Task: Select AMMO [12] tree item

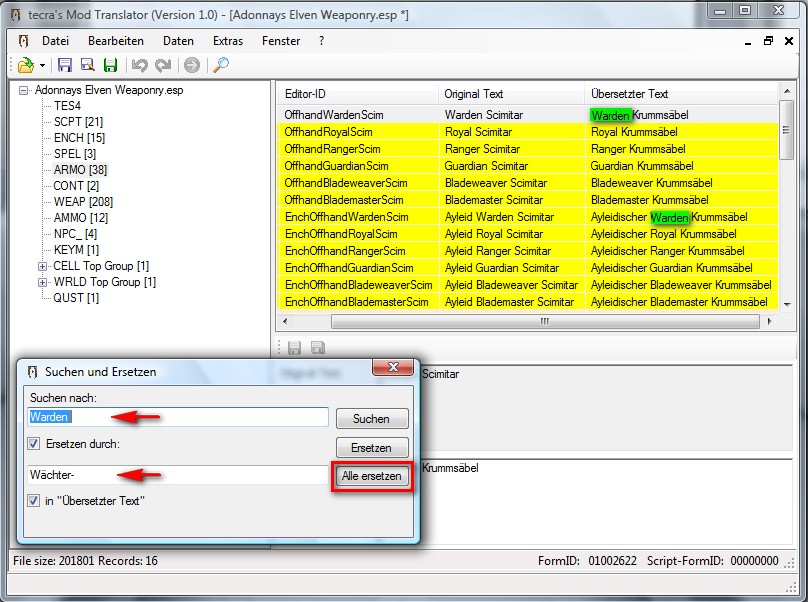Action: pos(81,218)
